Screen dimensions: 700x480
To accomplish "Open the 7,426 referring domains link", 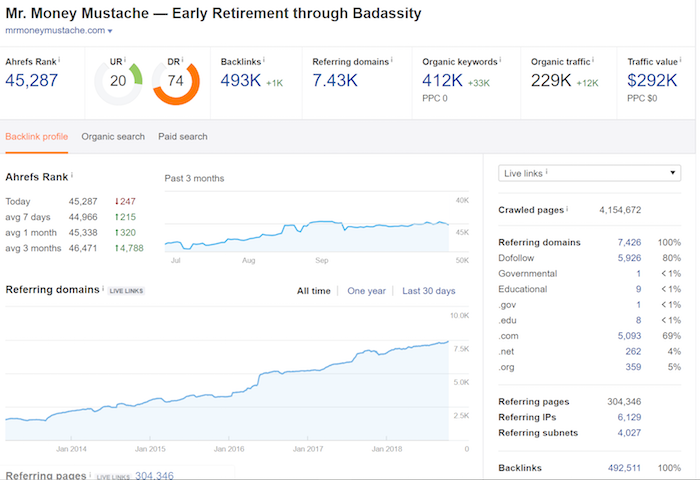I will (x=629, y=242).
